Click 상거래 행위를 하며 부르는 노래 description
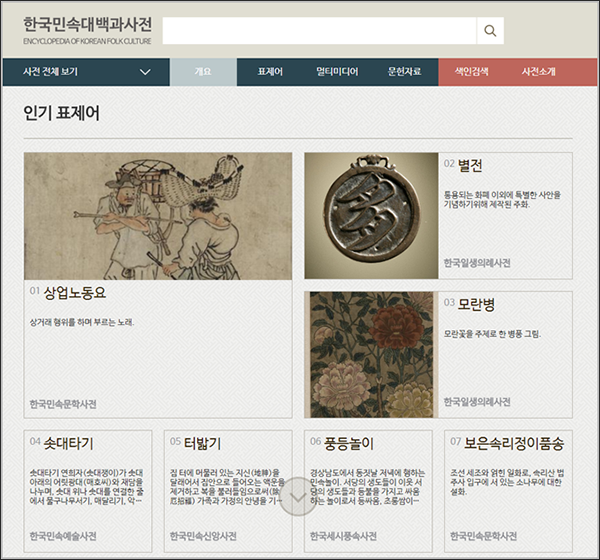The height and width of the screenshot is (560, 600). (82, 322)
